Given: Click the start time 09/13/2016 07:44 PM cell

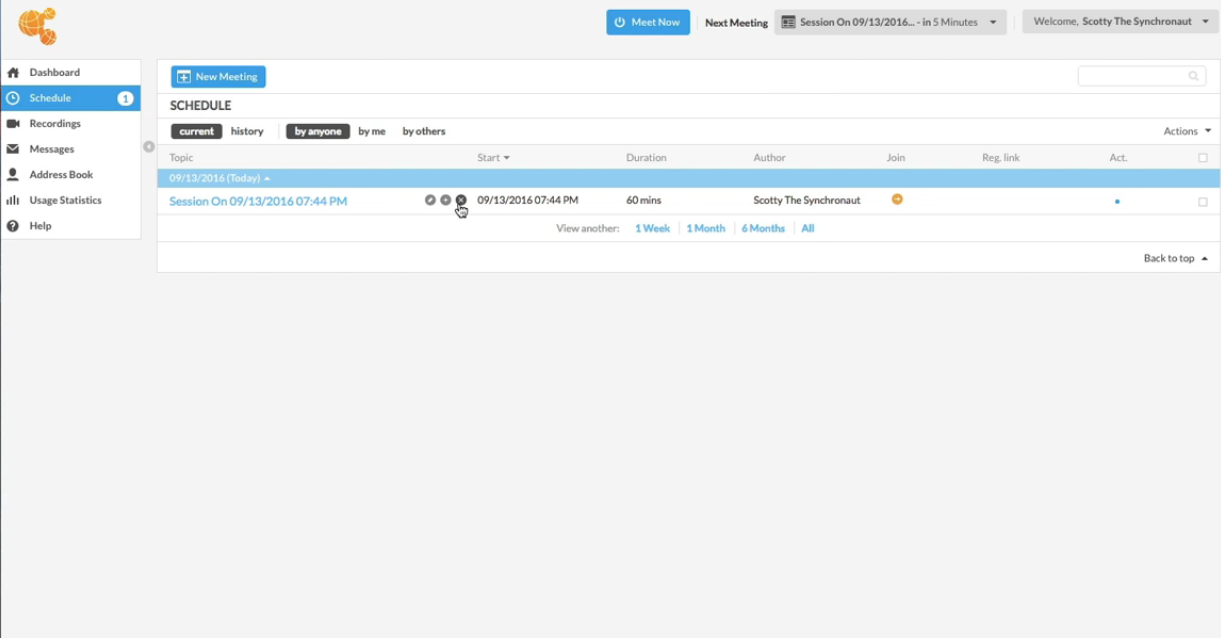Looking at the screenshot, I should tap(527, 200).
